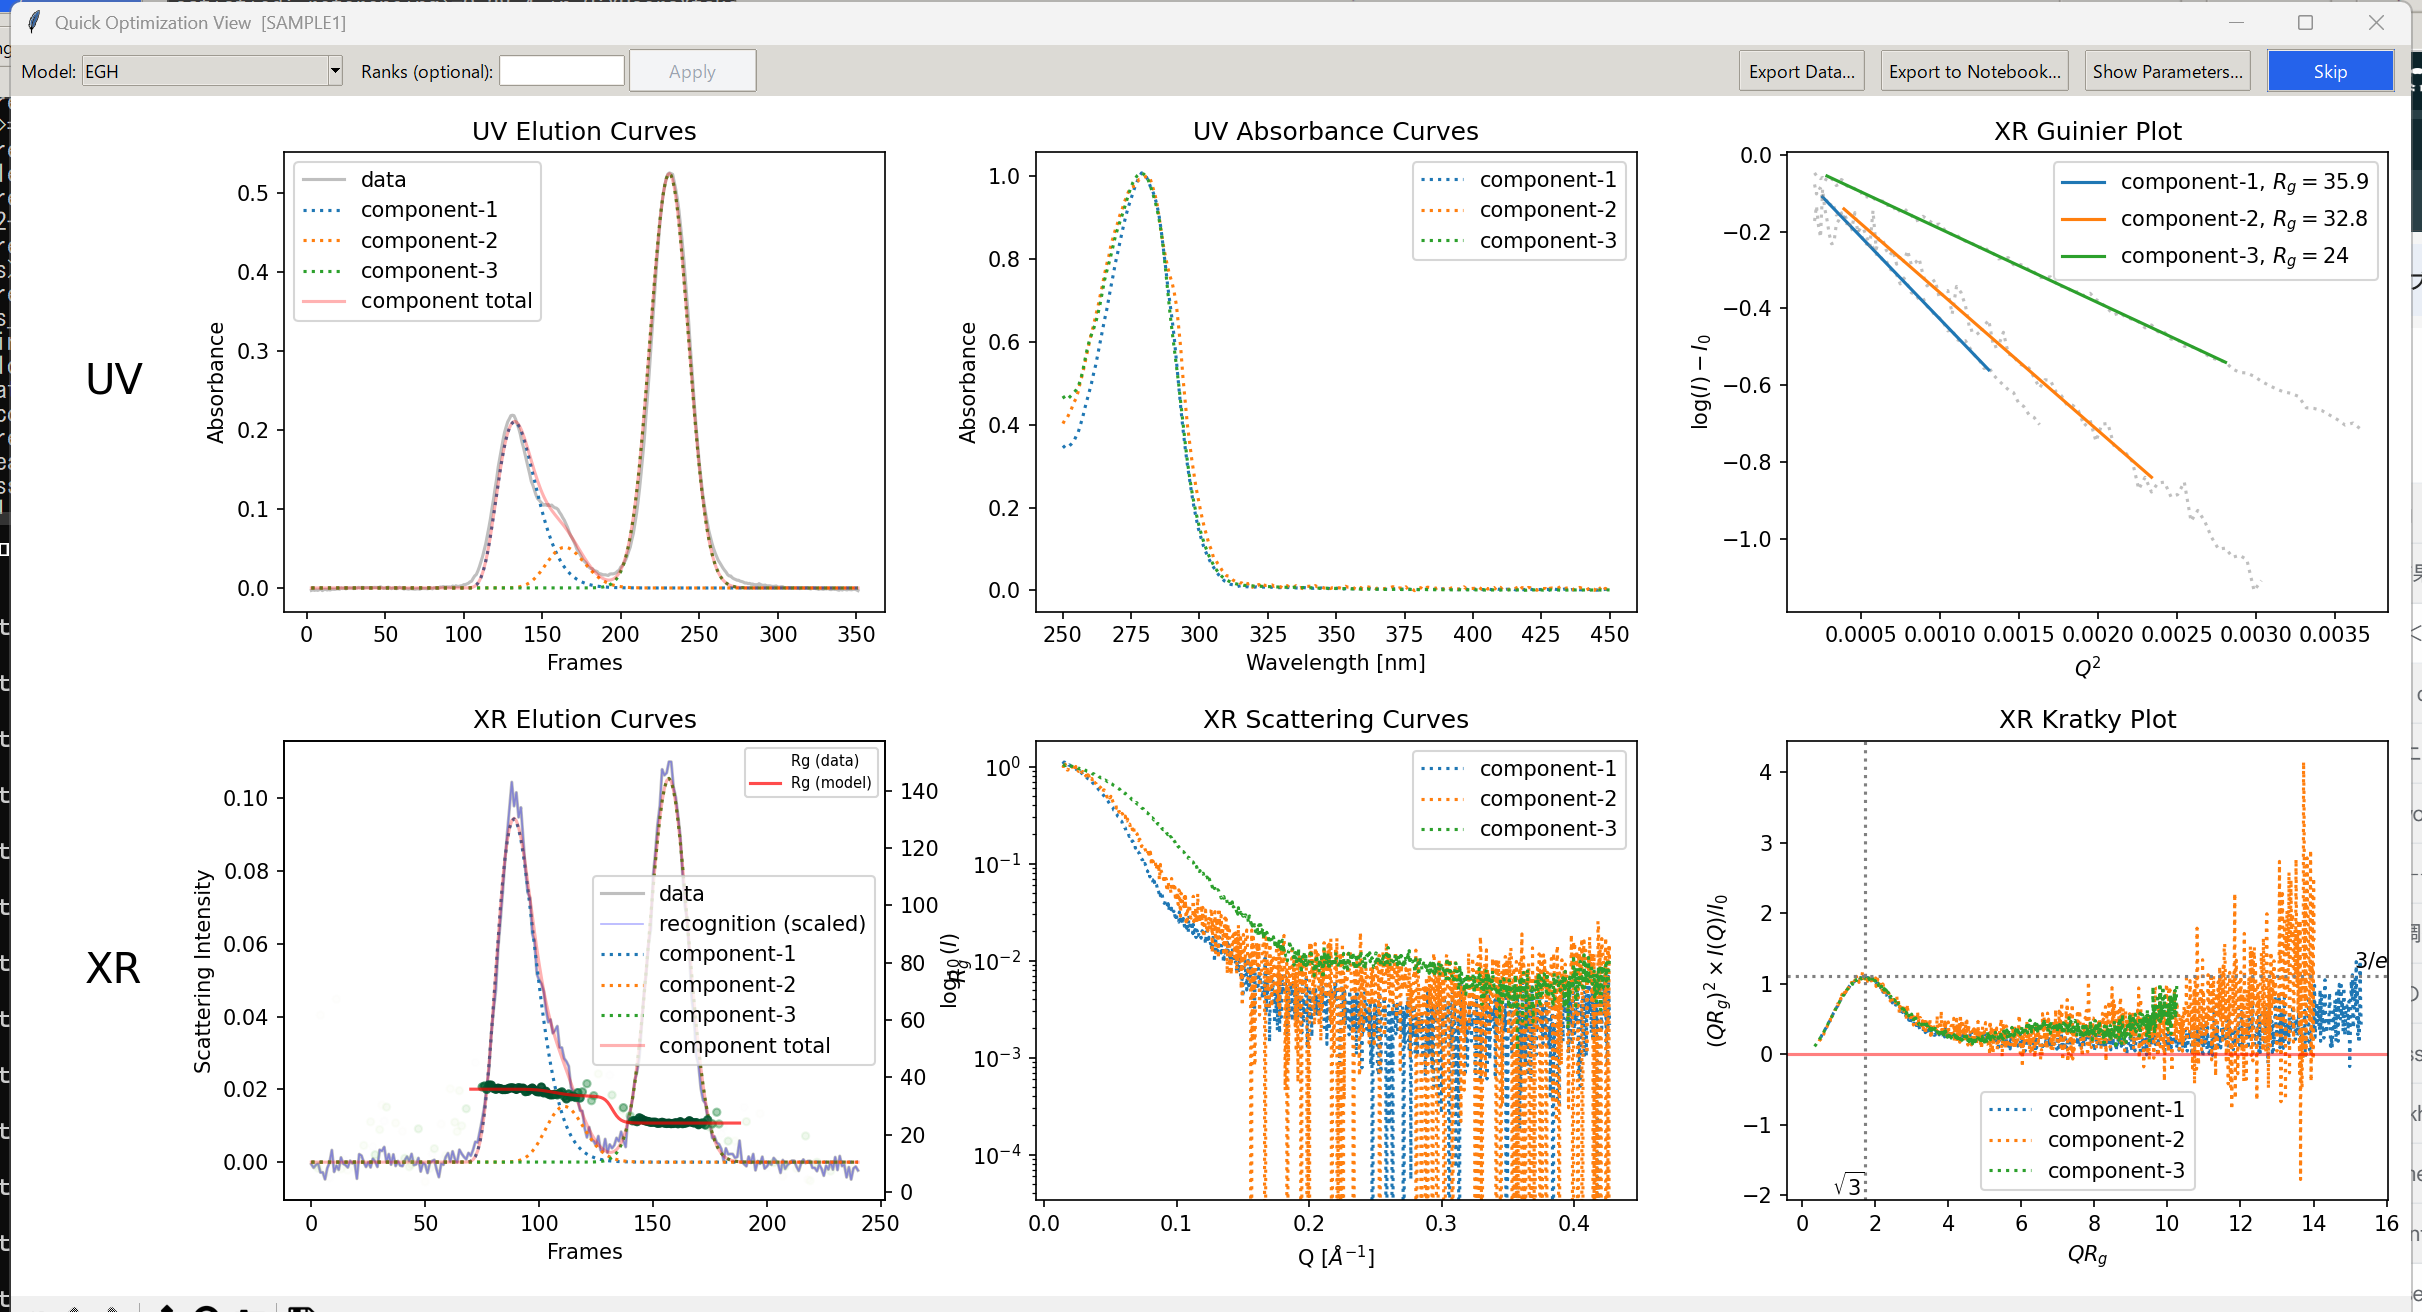Viewport: 2422px width, 1312px height.
Task: Click legend entry 'component-3, Rg = 24'
Action: 2205,256
